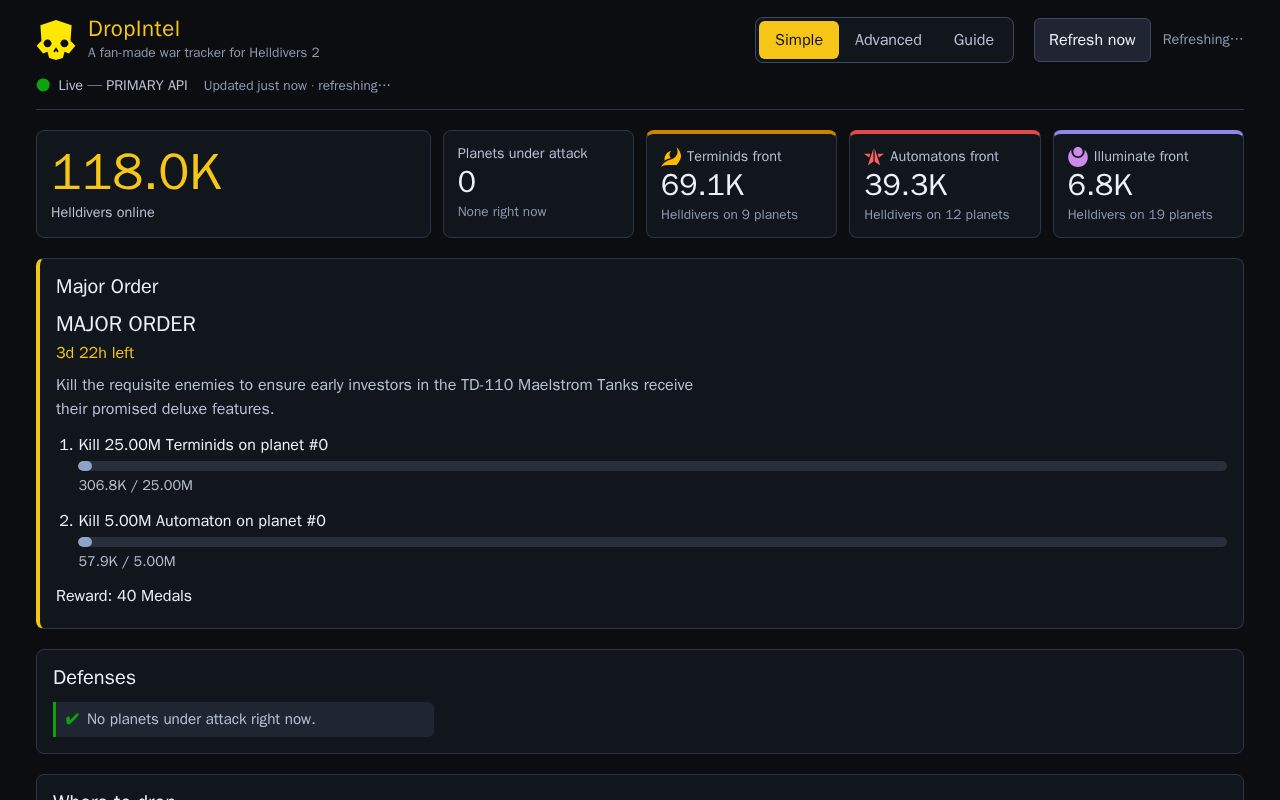1280x800 pixels.
Task: Click the 306.8K / 25.00M progress text
Action: click(136, 485)
